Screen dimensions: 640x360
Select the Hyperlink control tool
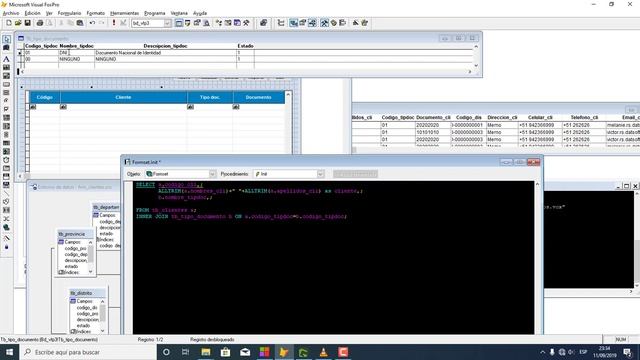pyautogui.click(x=7, y=227)
